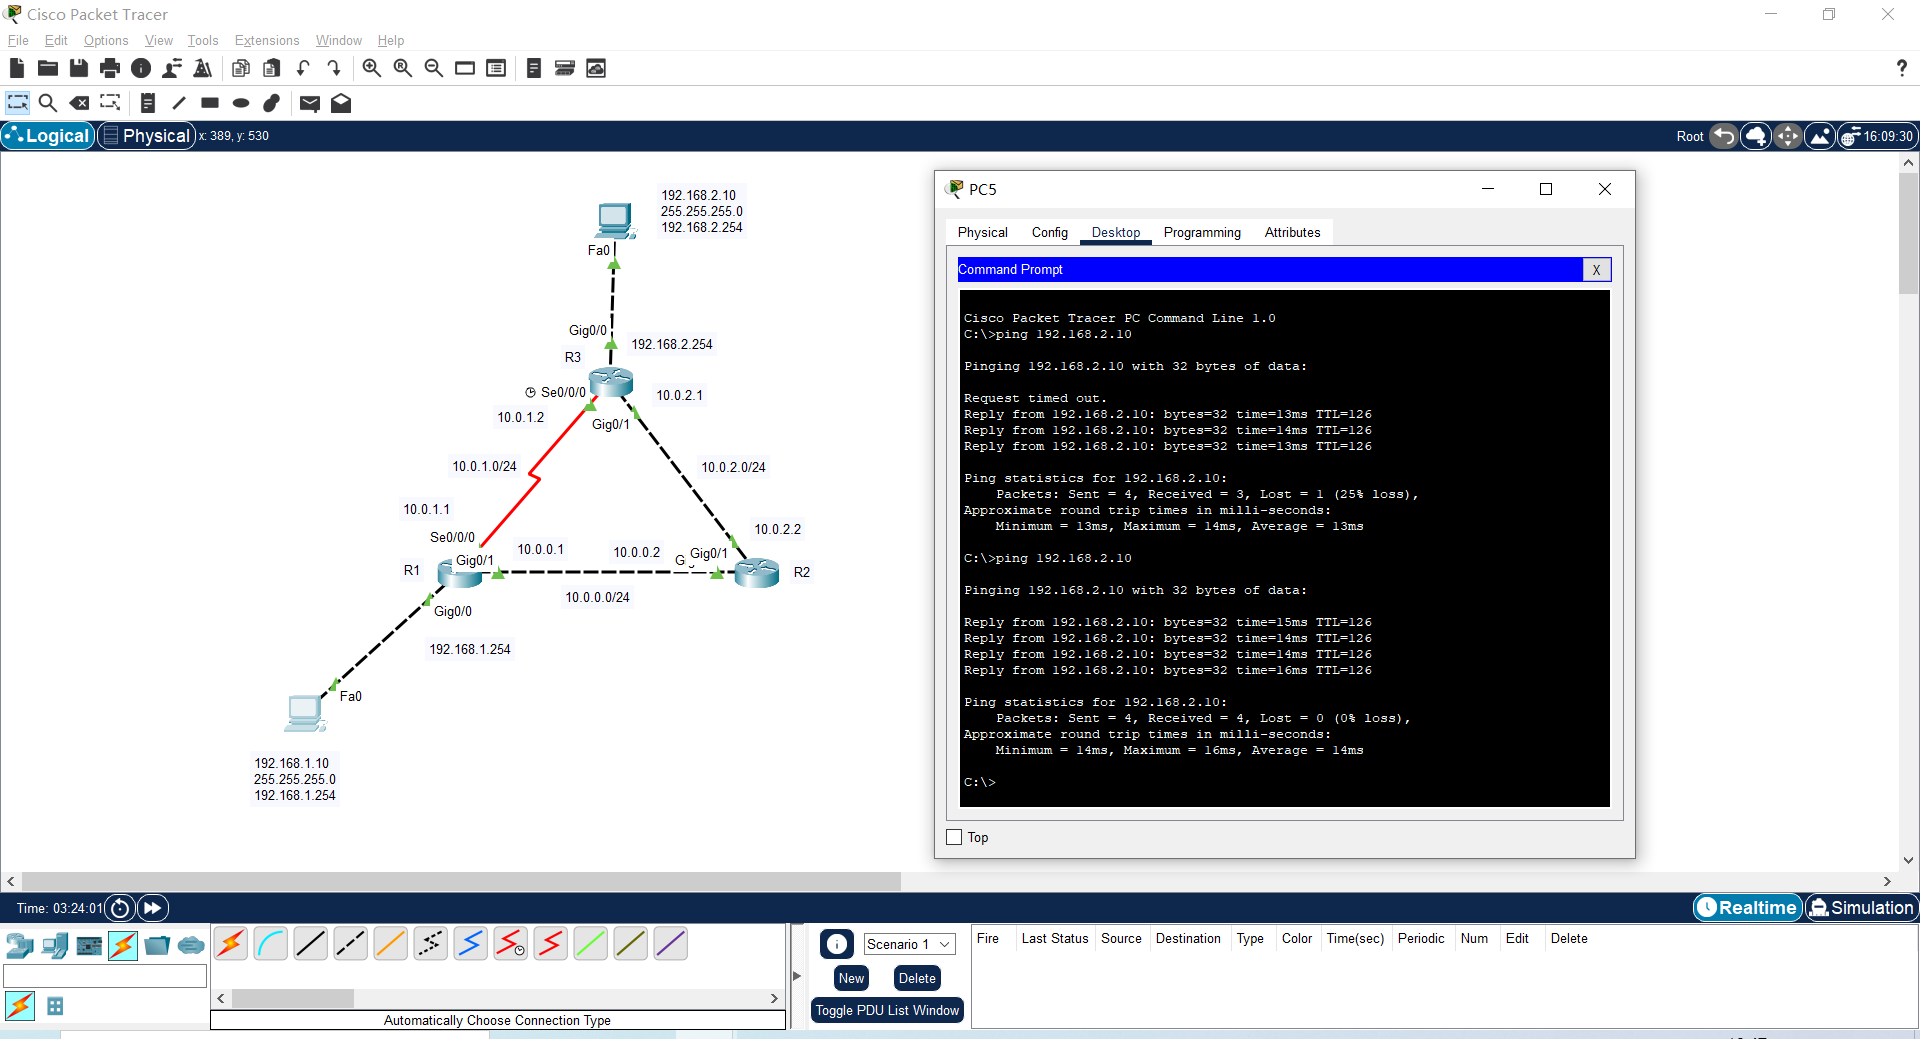
Task: Click the Delete scenario button
Action: point(917,978)
